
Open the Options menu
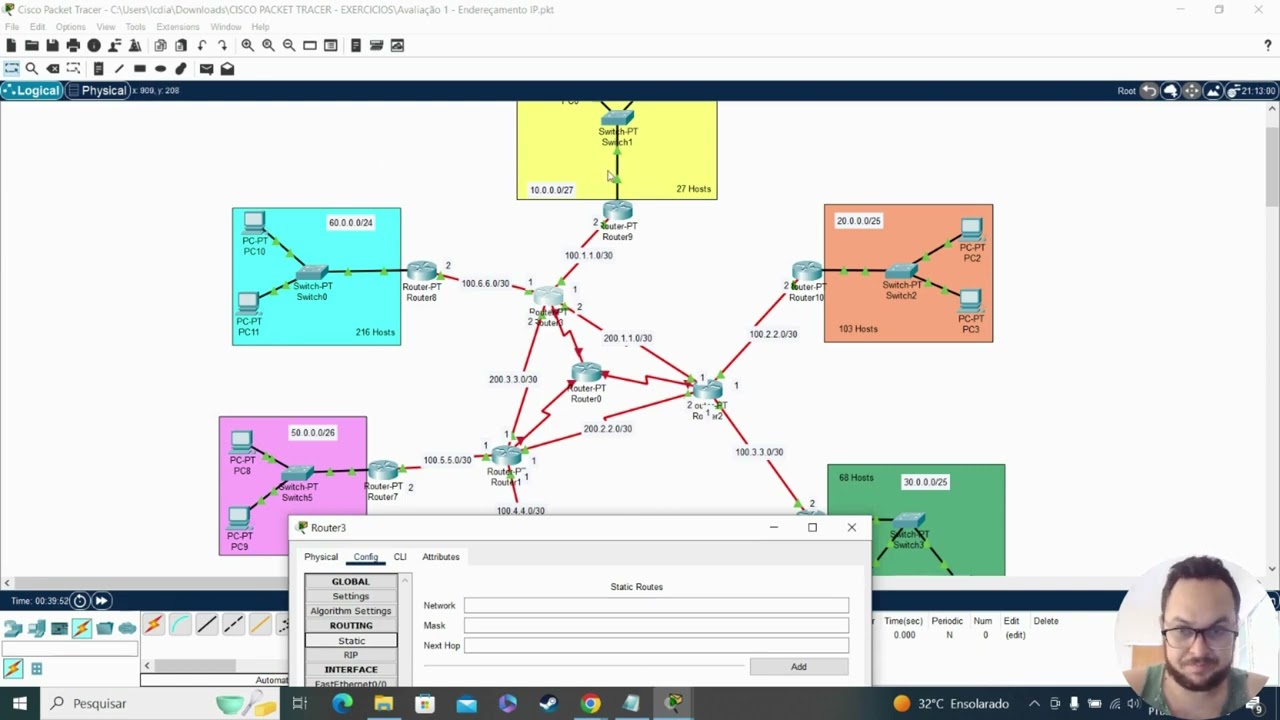point(70,27)
